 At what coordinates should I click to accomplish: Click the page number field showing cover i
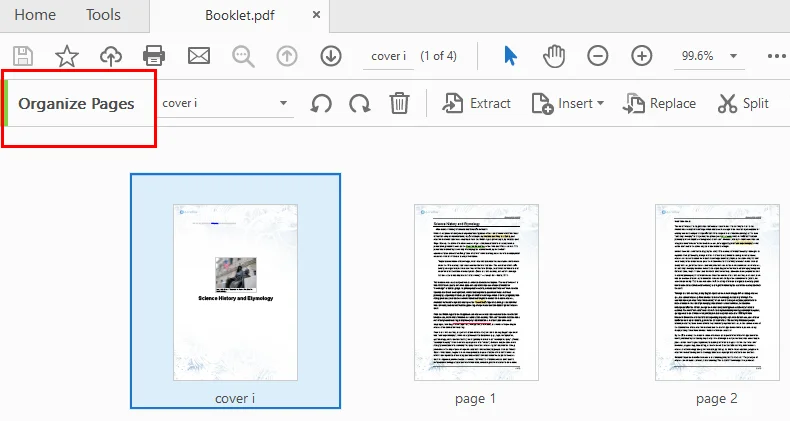(x=388, y=56)
